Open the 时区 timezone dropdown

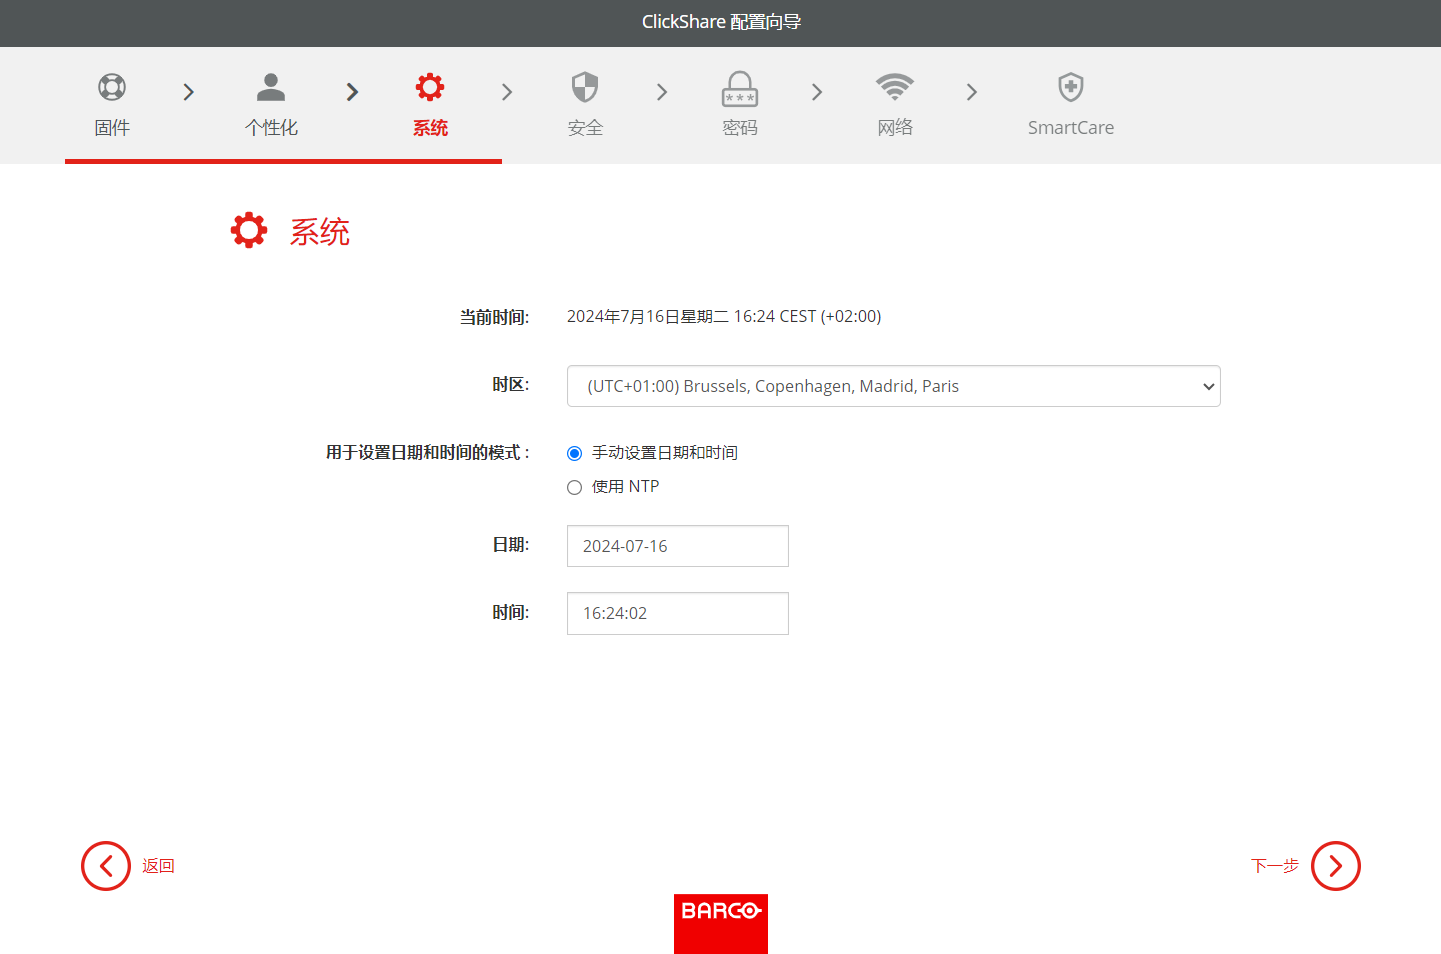click(x=894, y=386)
